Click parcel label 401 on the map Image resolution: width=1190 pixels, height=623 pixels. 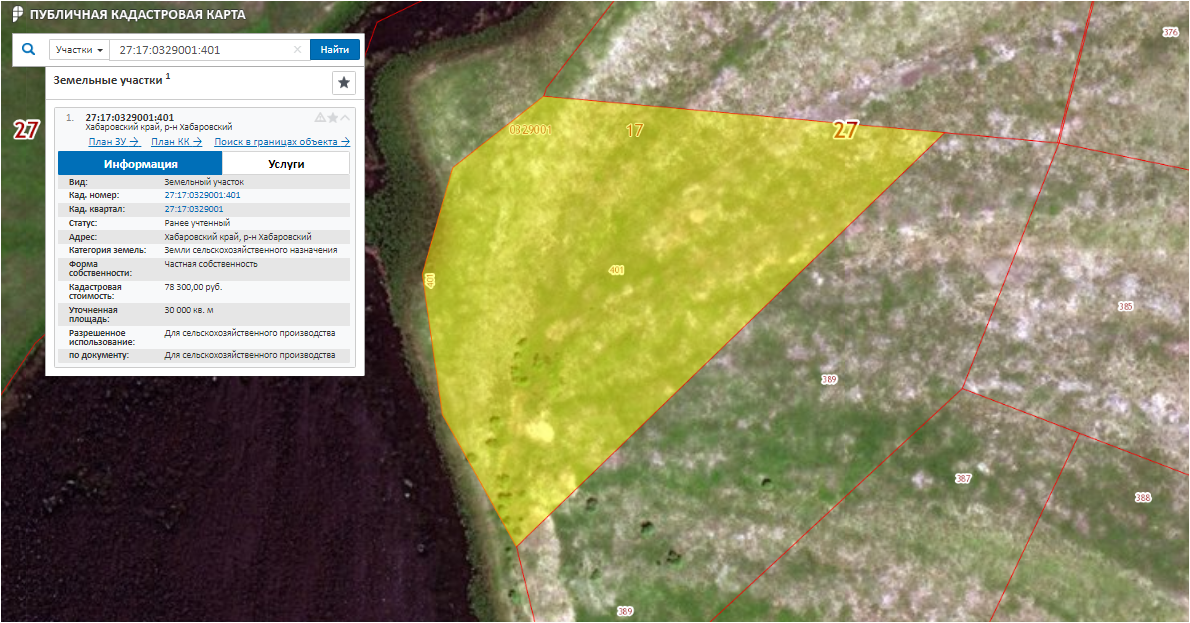point(616,270)
